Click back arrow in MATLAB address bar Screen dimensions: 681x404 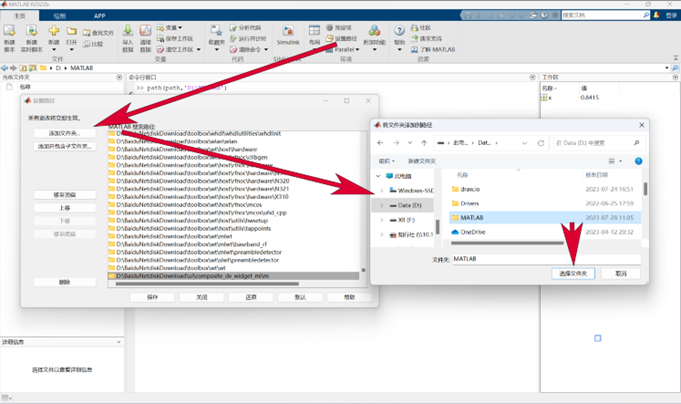click(4, 68)
